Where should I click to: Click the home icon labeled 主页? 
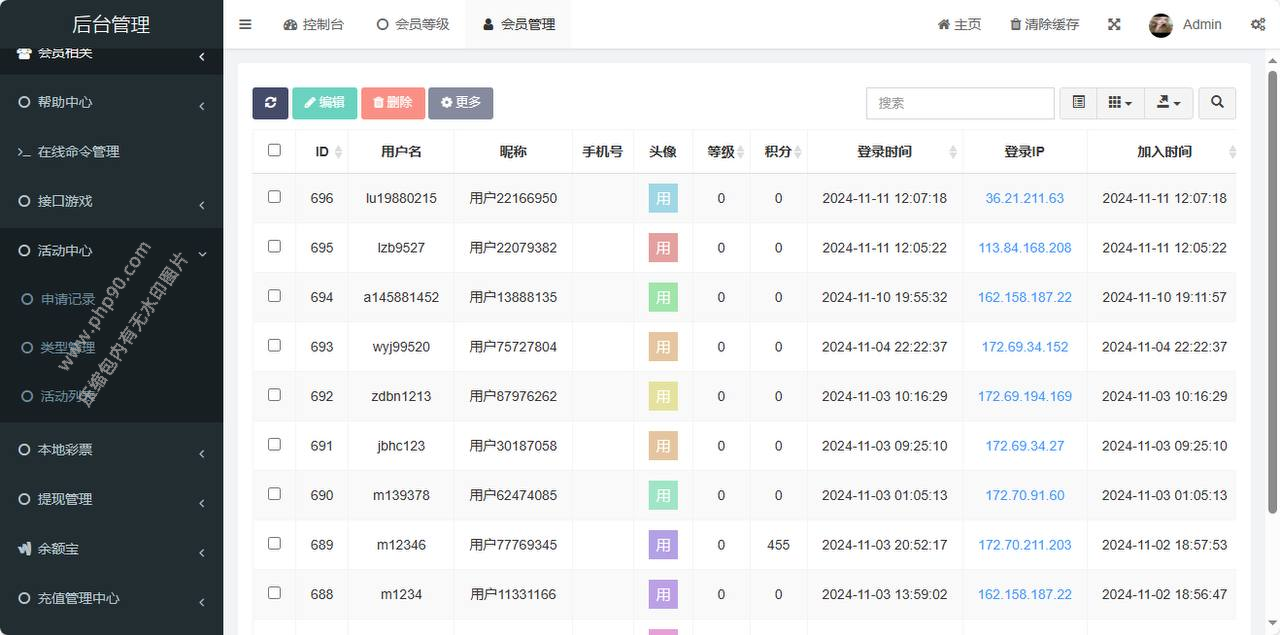(x=959, y=24)
